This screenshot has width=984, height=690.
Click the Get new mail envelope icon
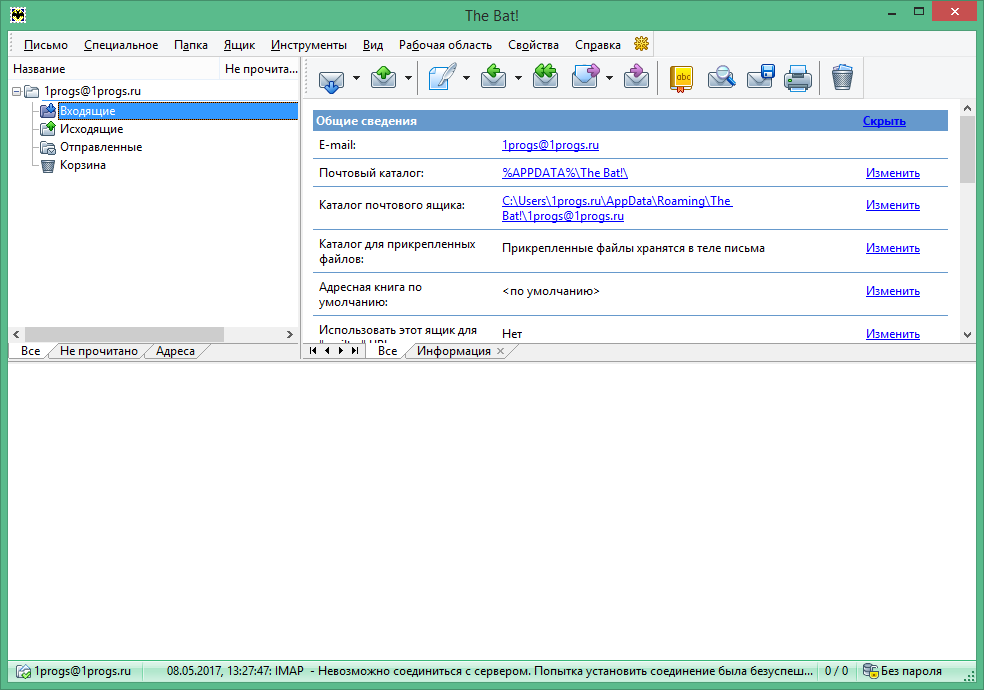click(x=331, y=78)
